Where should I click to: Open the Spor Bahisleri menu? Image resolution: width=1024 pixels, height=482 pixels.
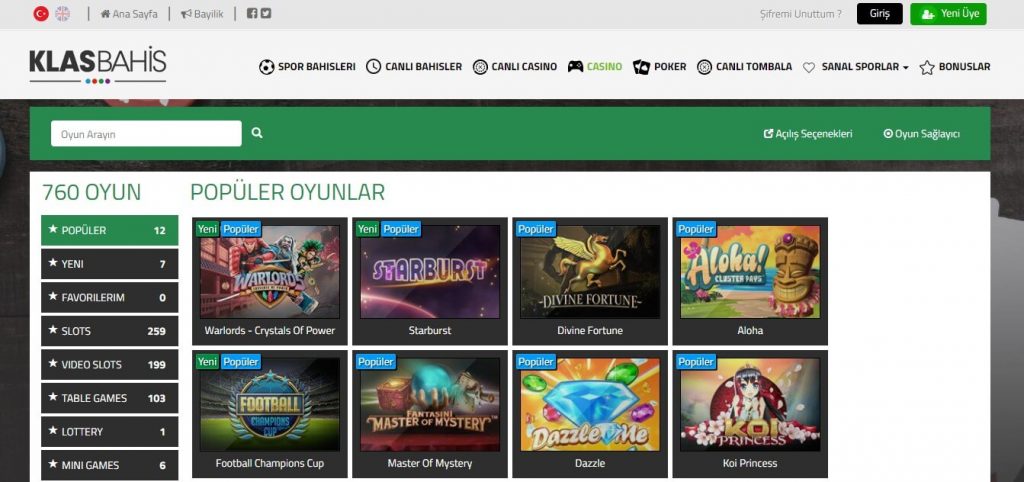click(317, 67)
